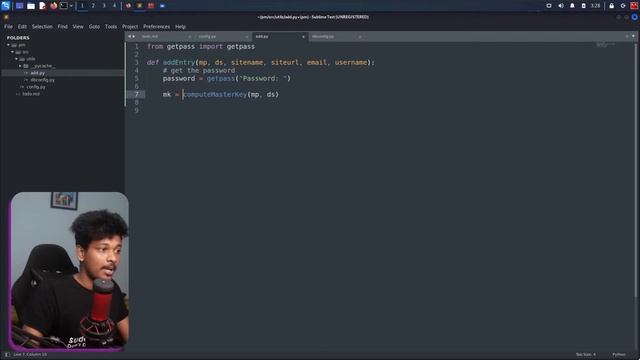Toggle the sidebar via status bar icon
The width and height of the screenshot is (640, 360).
pos(7,354)
